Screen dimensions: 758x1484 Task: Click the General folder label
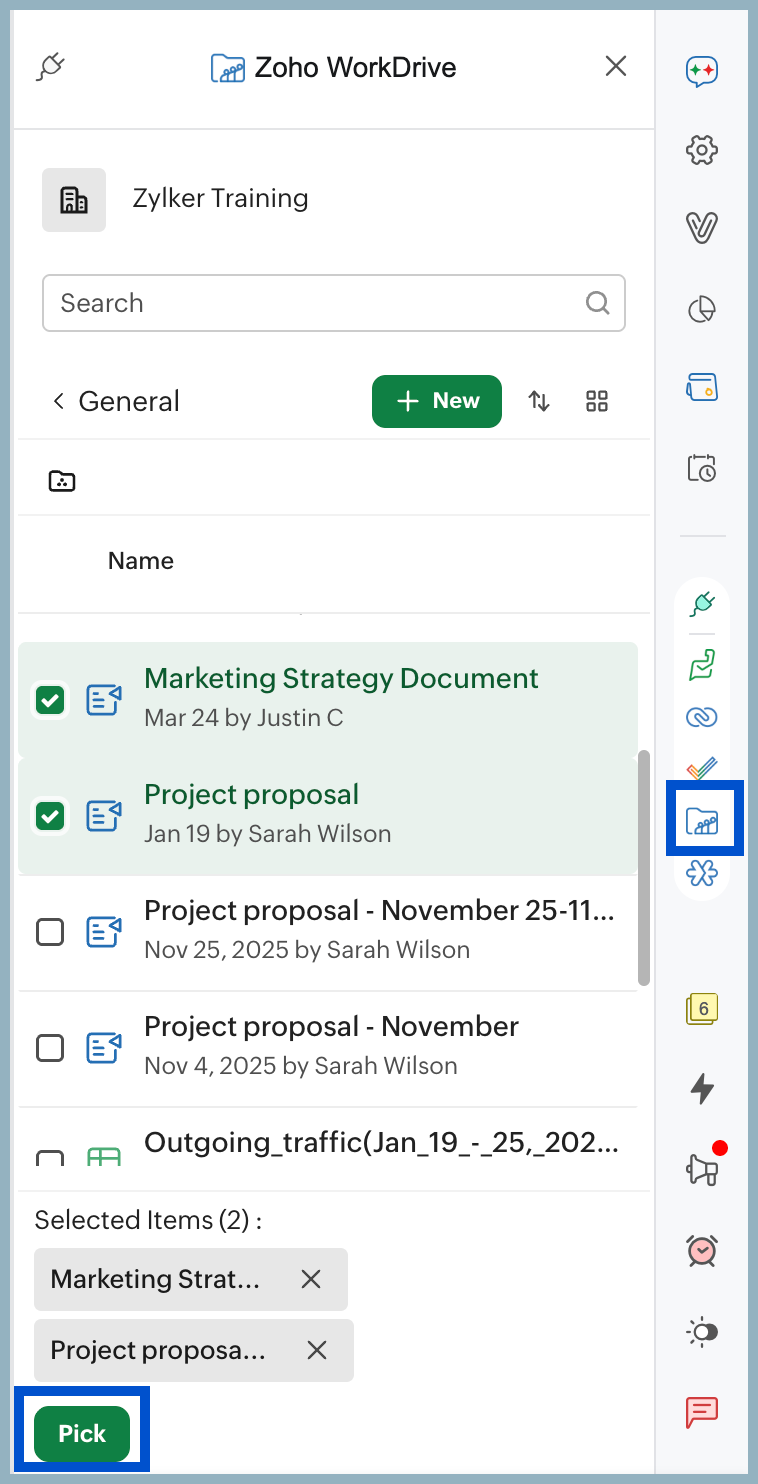[129, 402]
